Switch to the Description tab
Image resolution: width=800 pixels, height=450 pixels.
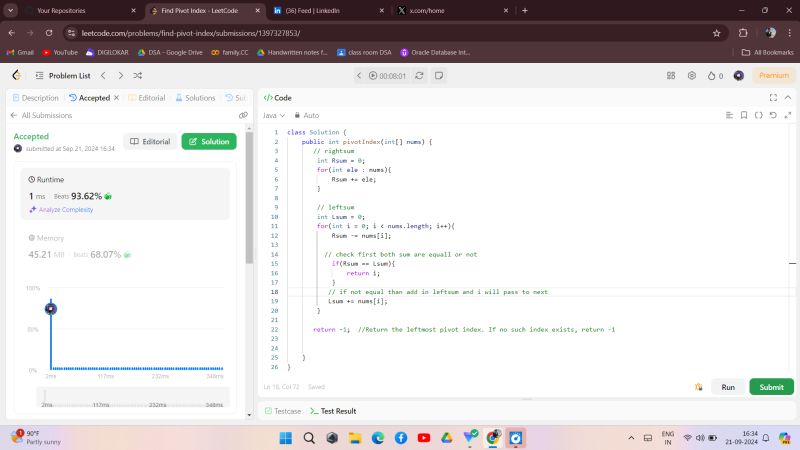[x=36, y=97]
